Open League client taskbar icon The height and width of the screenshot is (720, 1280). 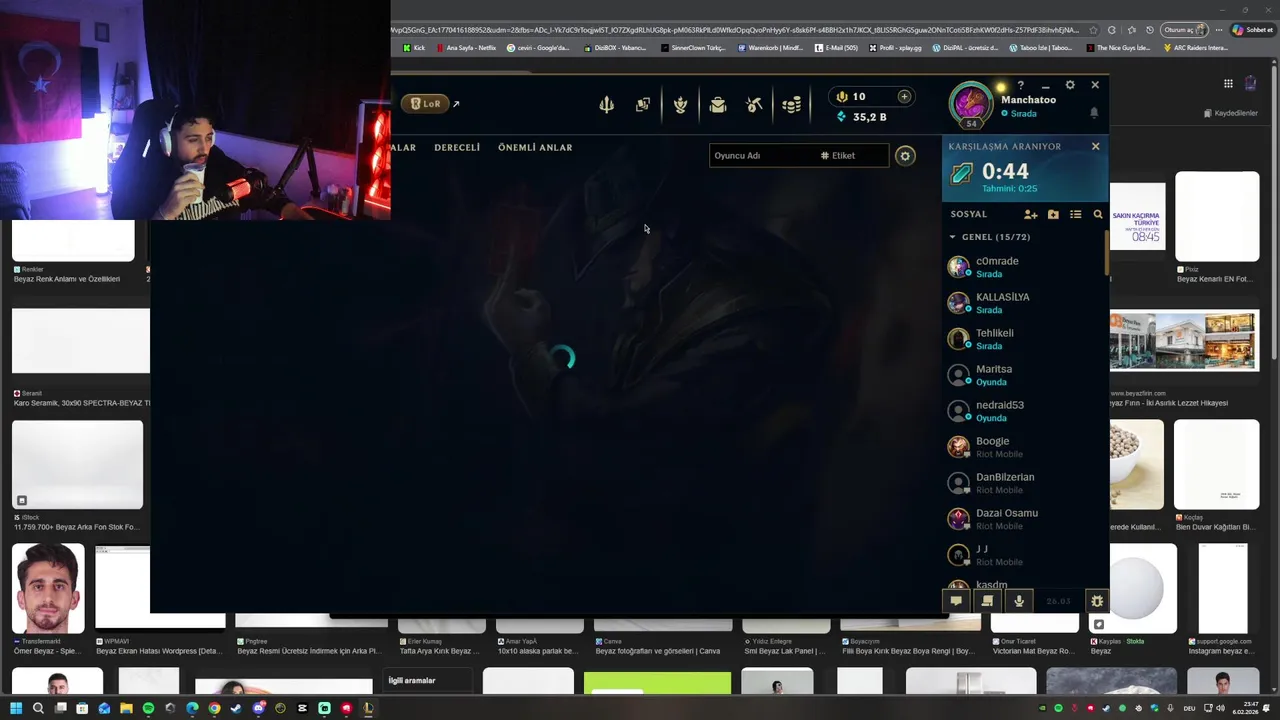click(368, 708)
